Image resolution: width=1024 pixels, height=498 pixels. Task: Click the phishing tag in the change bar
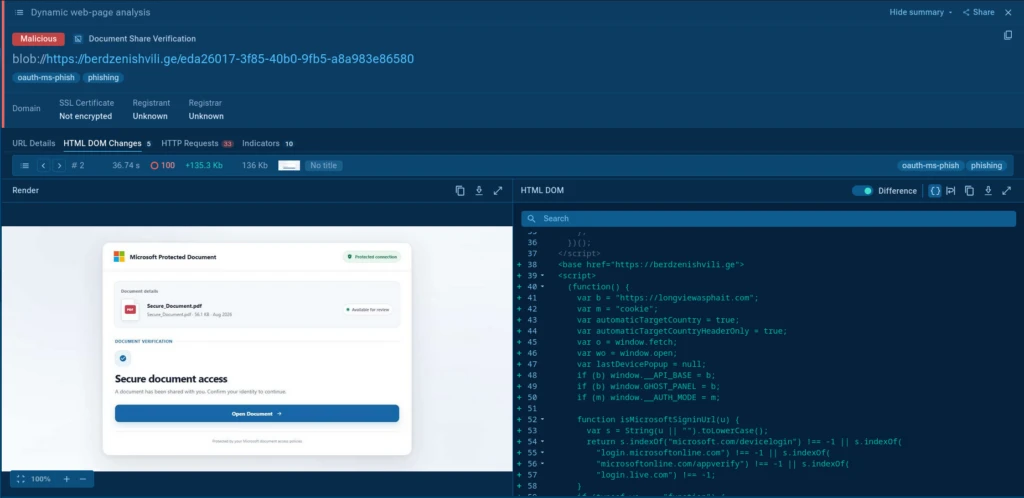[x=986, y=166]
